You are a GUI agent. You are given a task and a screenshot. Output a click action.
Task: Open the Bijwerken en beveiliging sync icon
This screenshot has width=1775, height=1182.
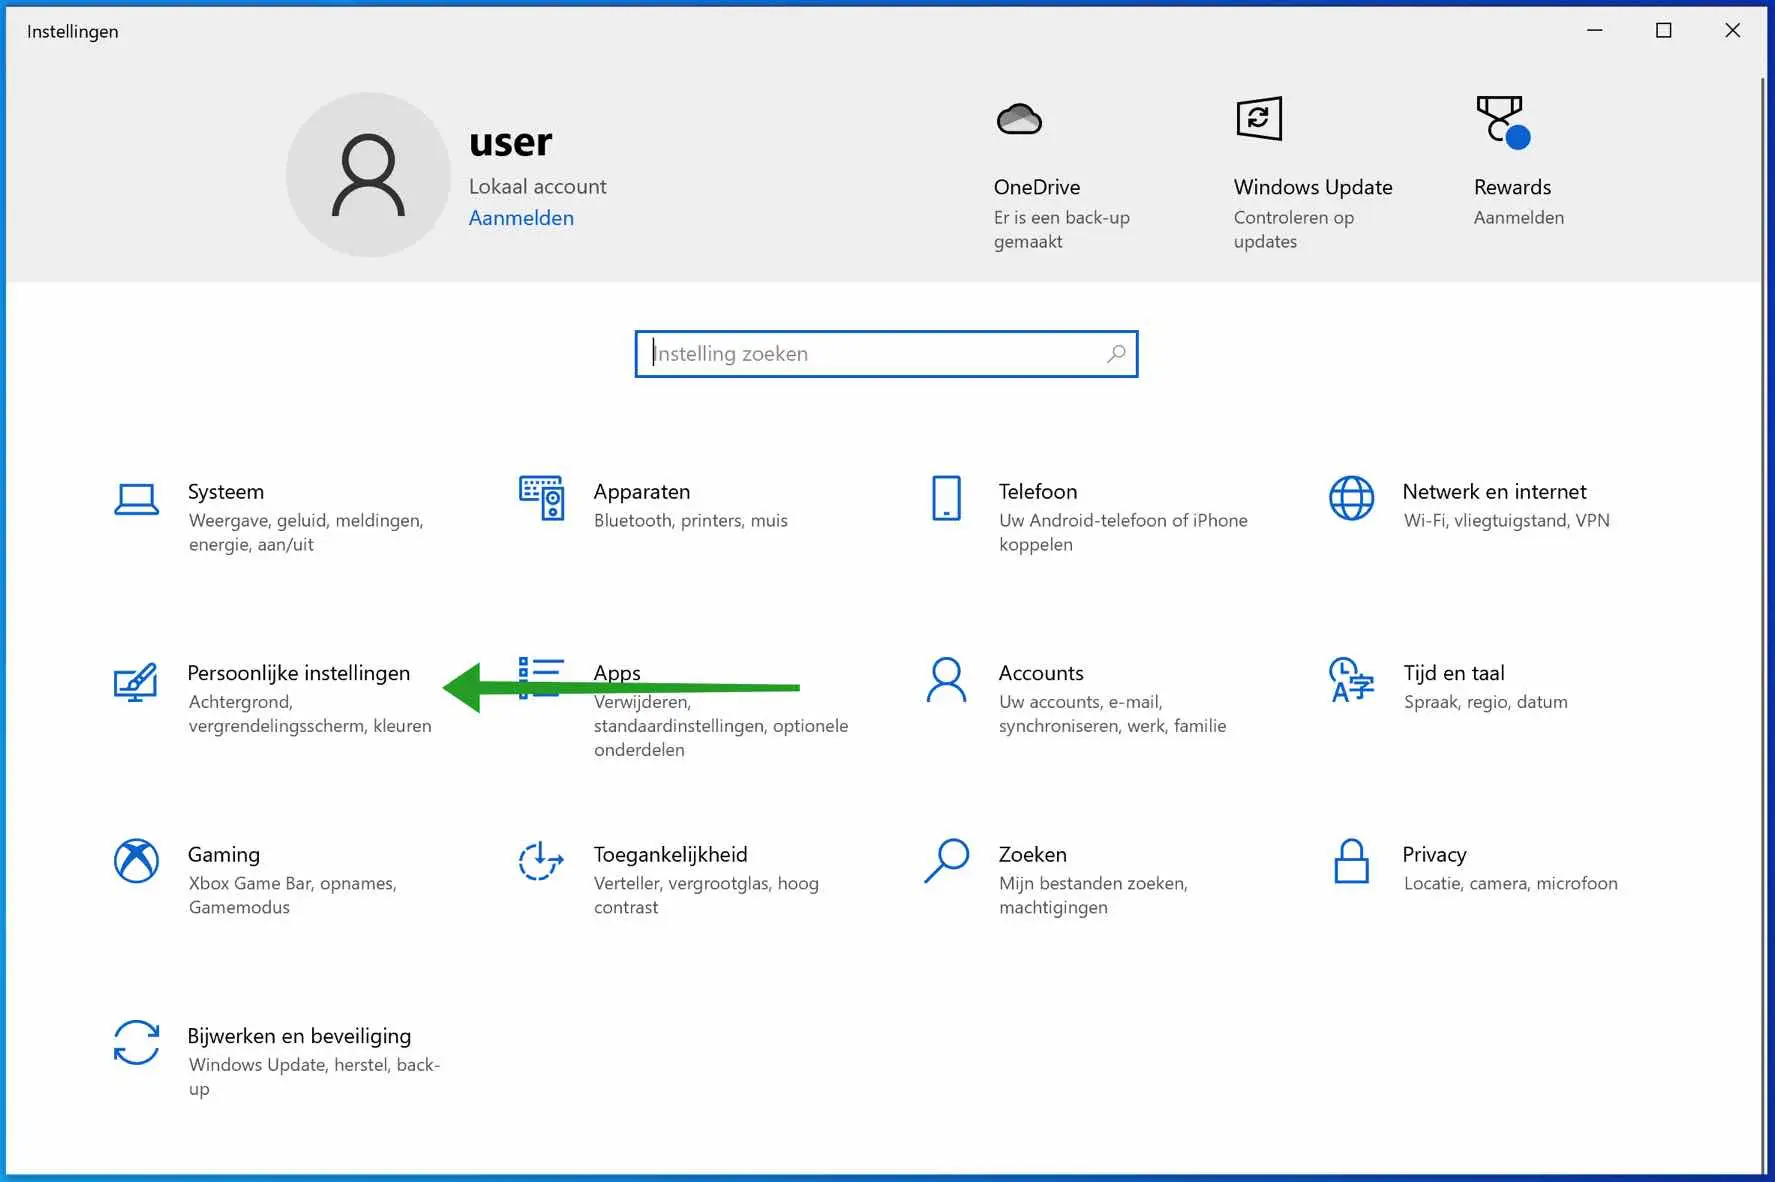[136, 1043]
